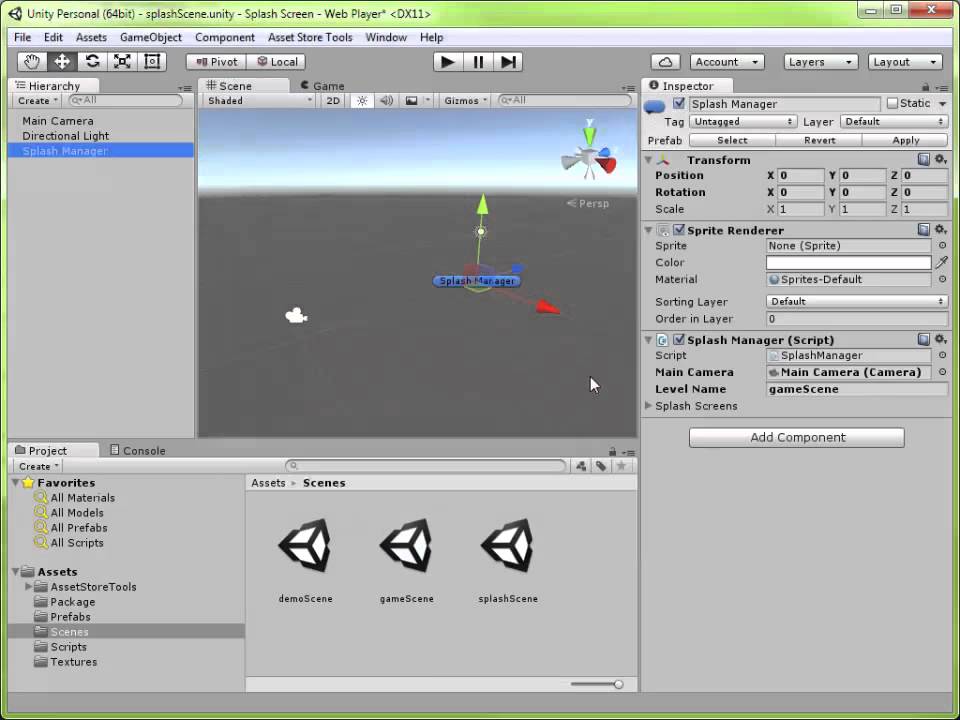Open the Asset Store Tools menu

[310, 37]
